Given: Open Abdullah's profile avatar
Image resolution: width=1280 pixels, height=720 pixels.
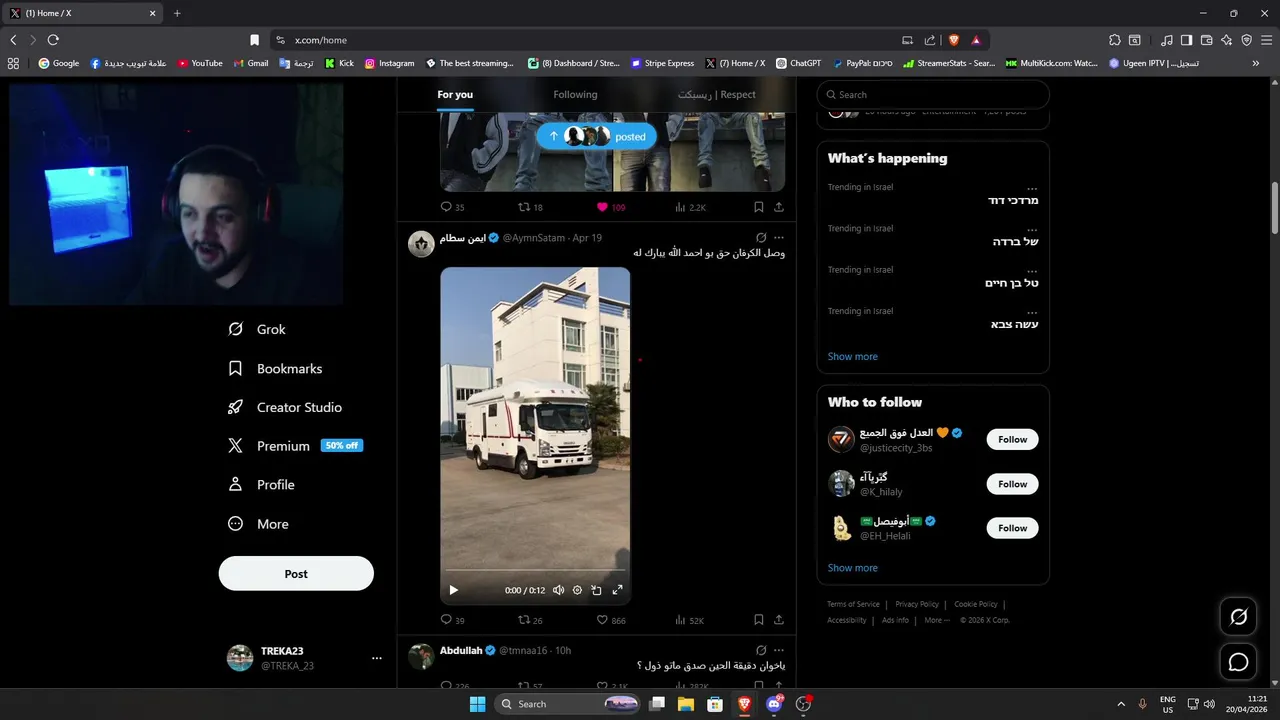Looking at the screenshot, I should point(421,656).
